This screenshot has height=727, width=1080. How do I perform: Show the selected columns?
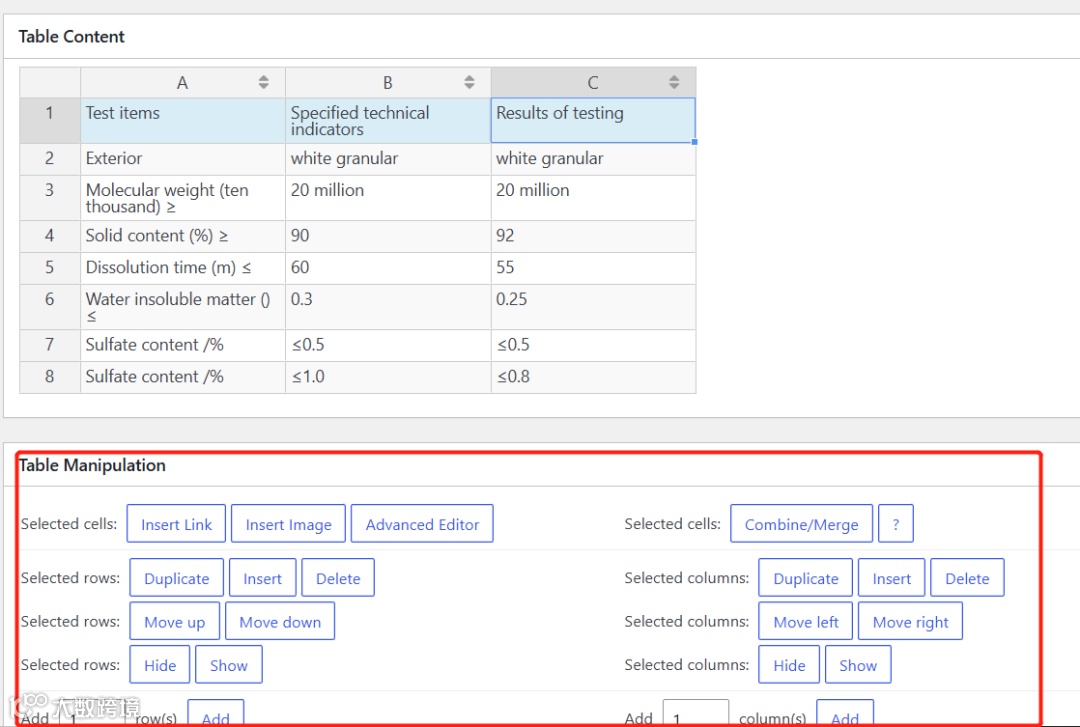pos(858,664)
